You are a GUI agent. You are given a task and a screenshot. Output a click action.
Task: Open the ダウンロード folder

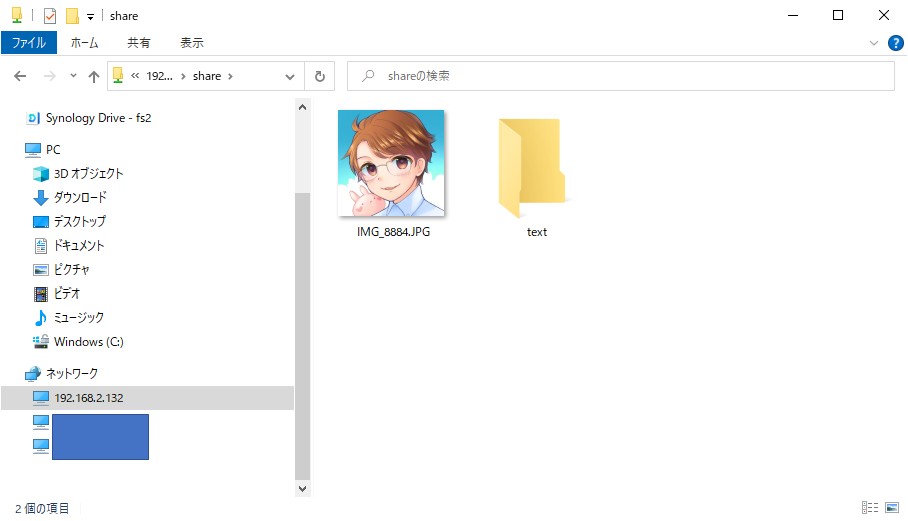point(80,197)
